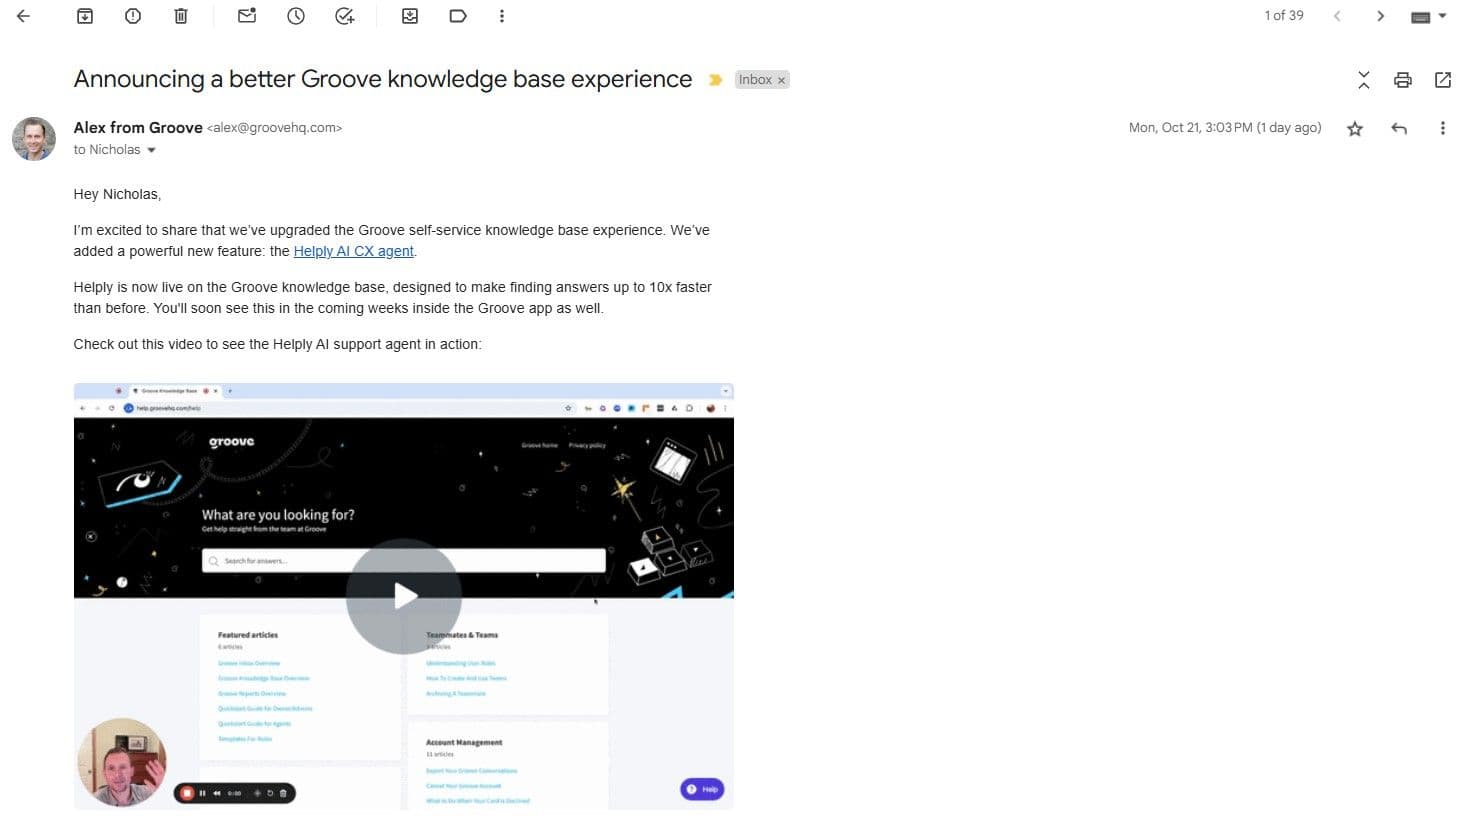1472x831 pixels.
Task: Expand recipient details next to Nicholas
Action: (152, 149)
